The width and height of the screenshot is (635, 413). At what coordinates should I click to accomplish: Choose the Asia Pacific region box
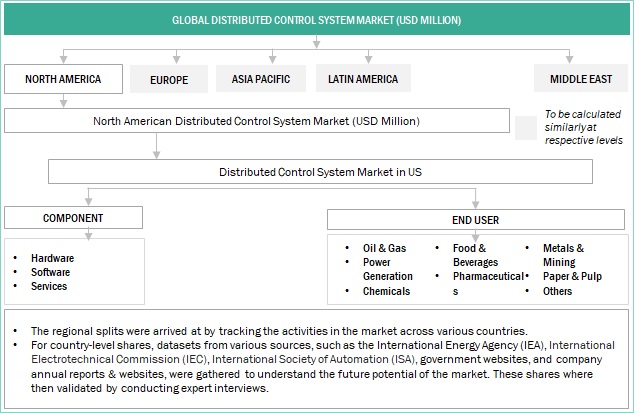260,80
